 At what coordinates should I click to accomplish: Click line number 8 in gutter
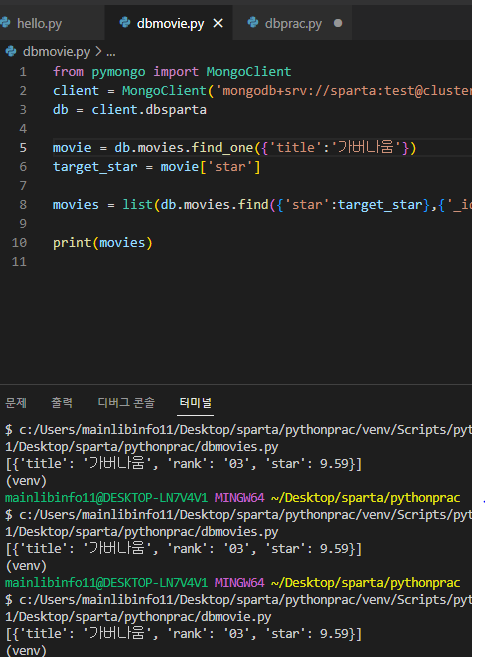pyautogui.click(x=23, y=205)
